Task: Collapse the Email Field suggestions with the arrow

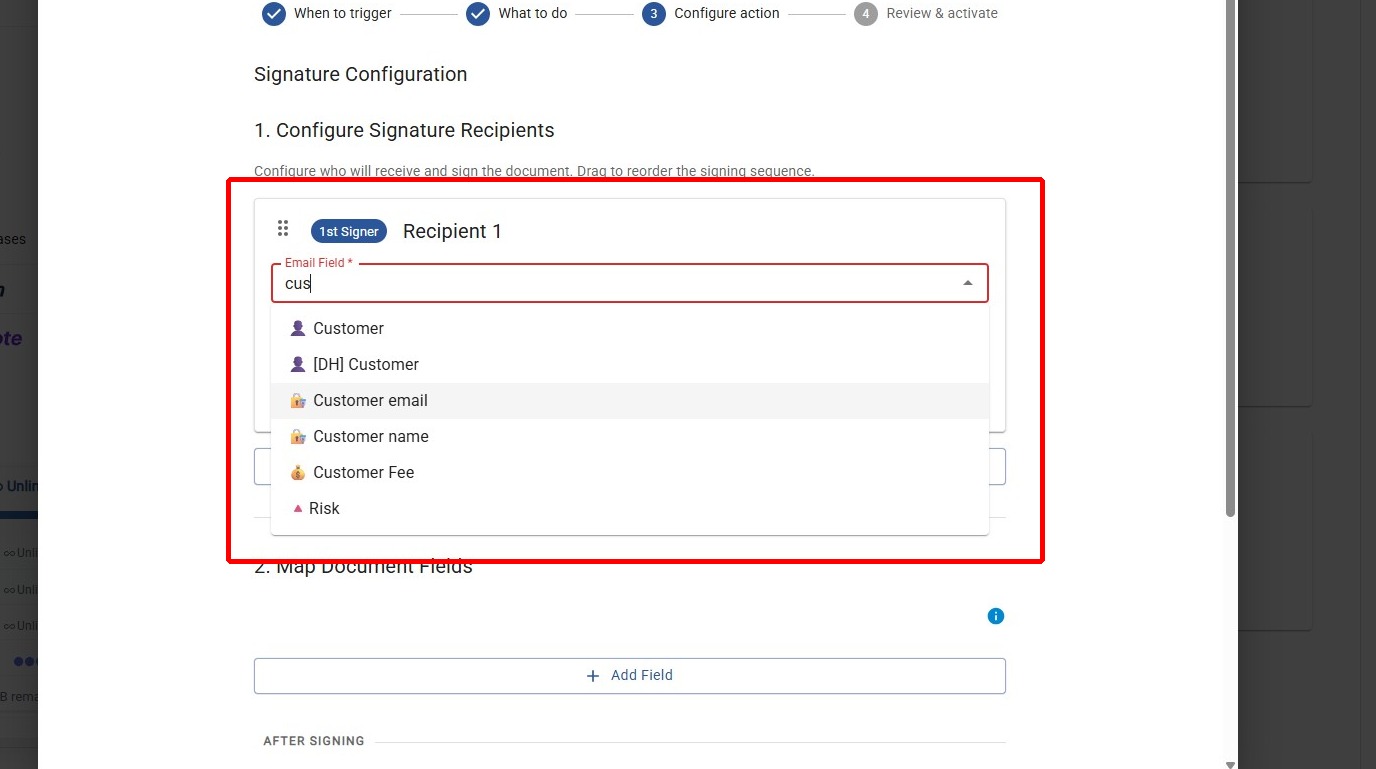Action: click(967, 283)
